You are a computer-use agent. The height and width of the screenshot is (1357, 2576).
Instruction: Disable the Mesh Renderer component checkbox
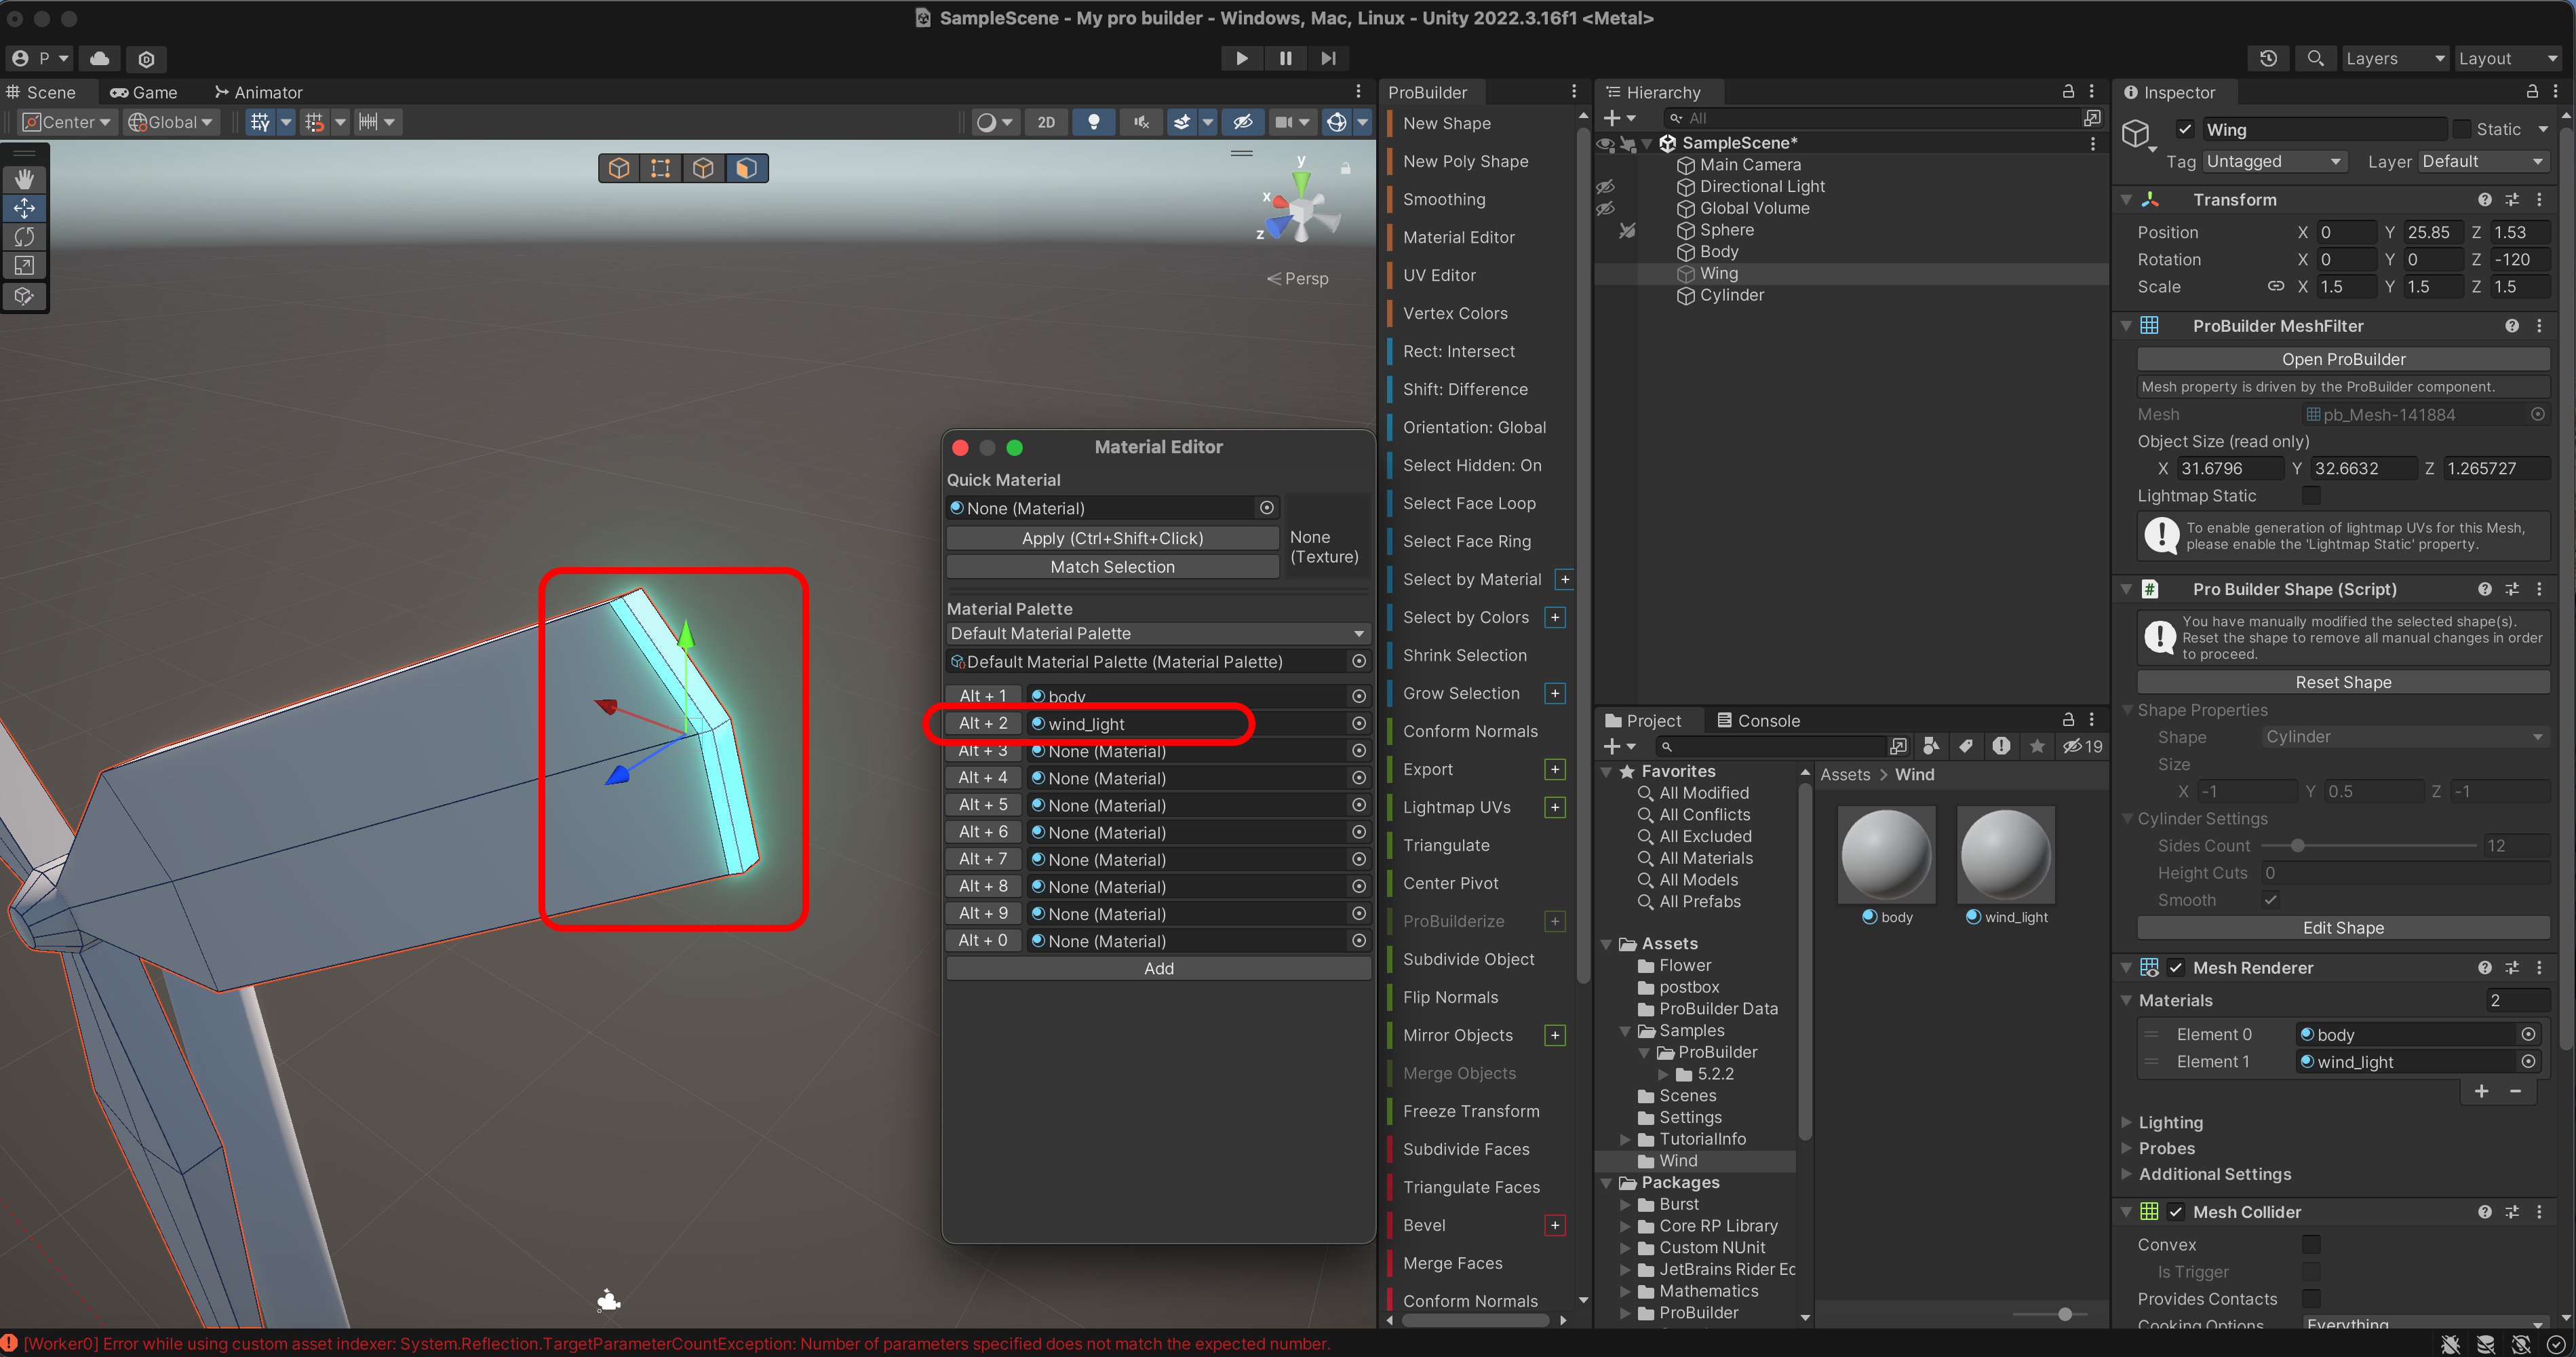(x=2176, y=967)
